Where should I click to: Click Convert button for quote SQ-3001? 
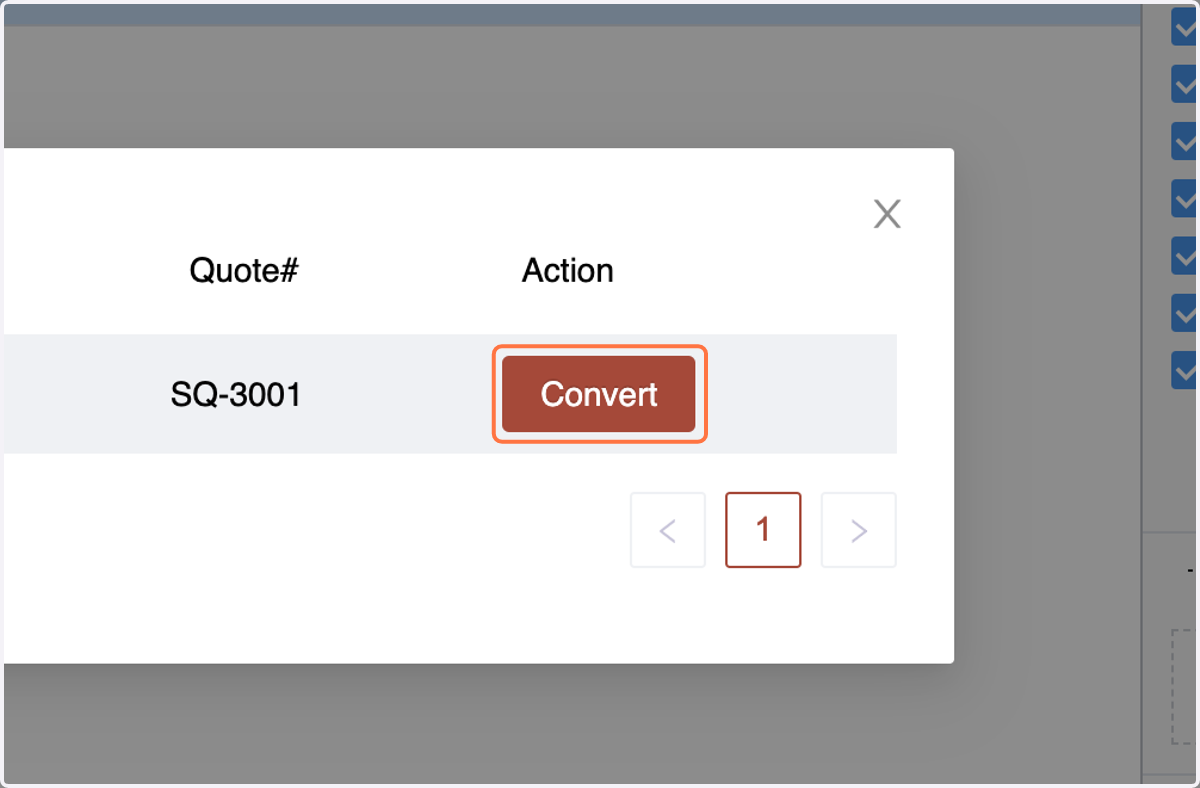599,394
